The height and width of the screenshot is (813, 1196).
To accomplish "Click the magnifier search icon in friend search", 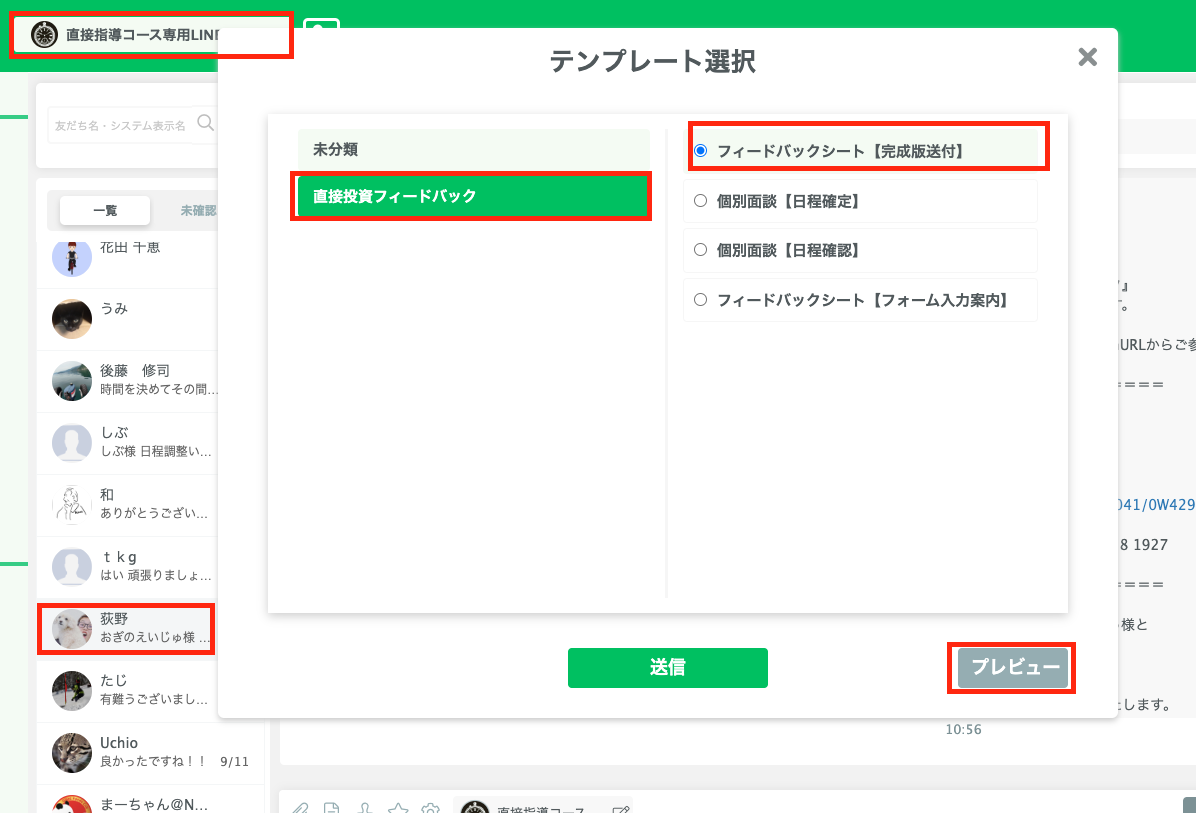I will coord(205,123).
